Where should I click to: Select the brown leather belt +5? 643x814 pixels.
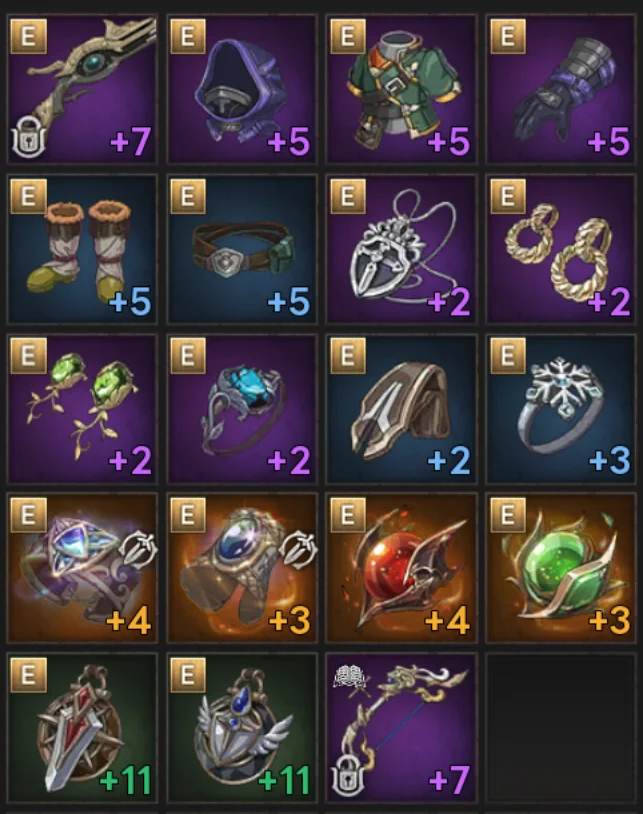click(242, 249)
